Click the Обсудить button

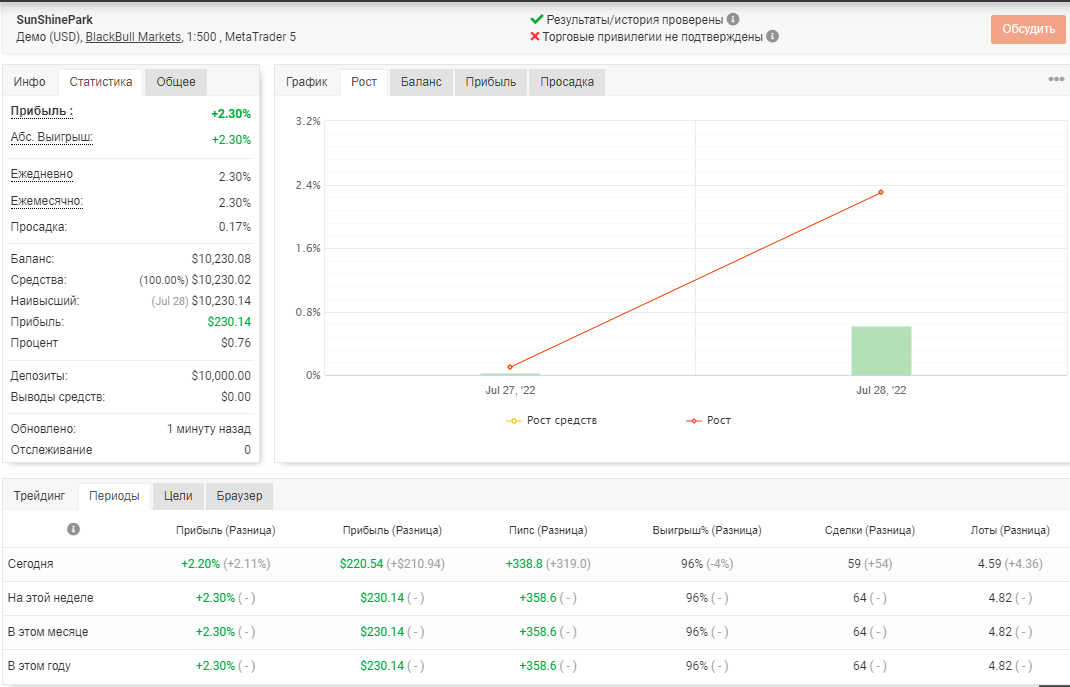[x=1028, y=29]
